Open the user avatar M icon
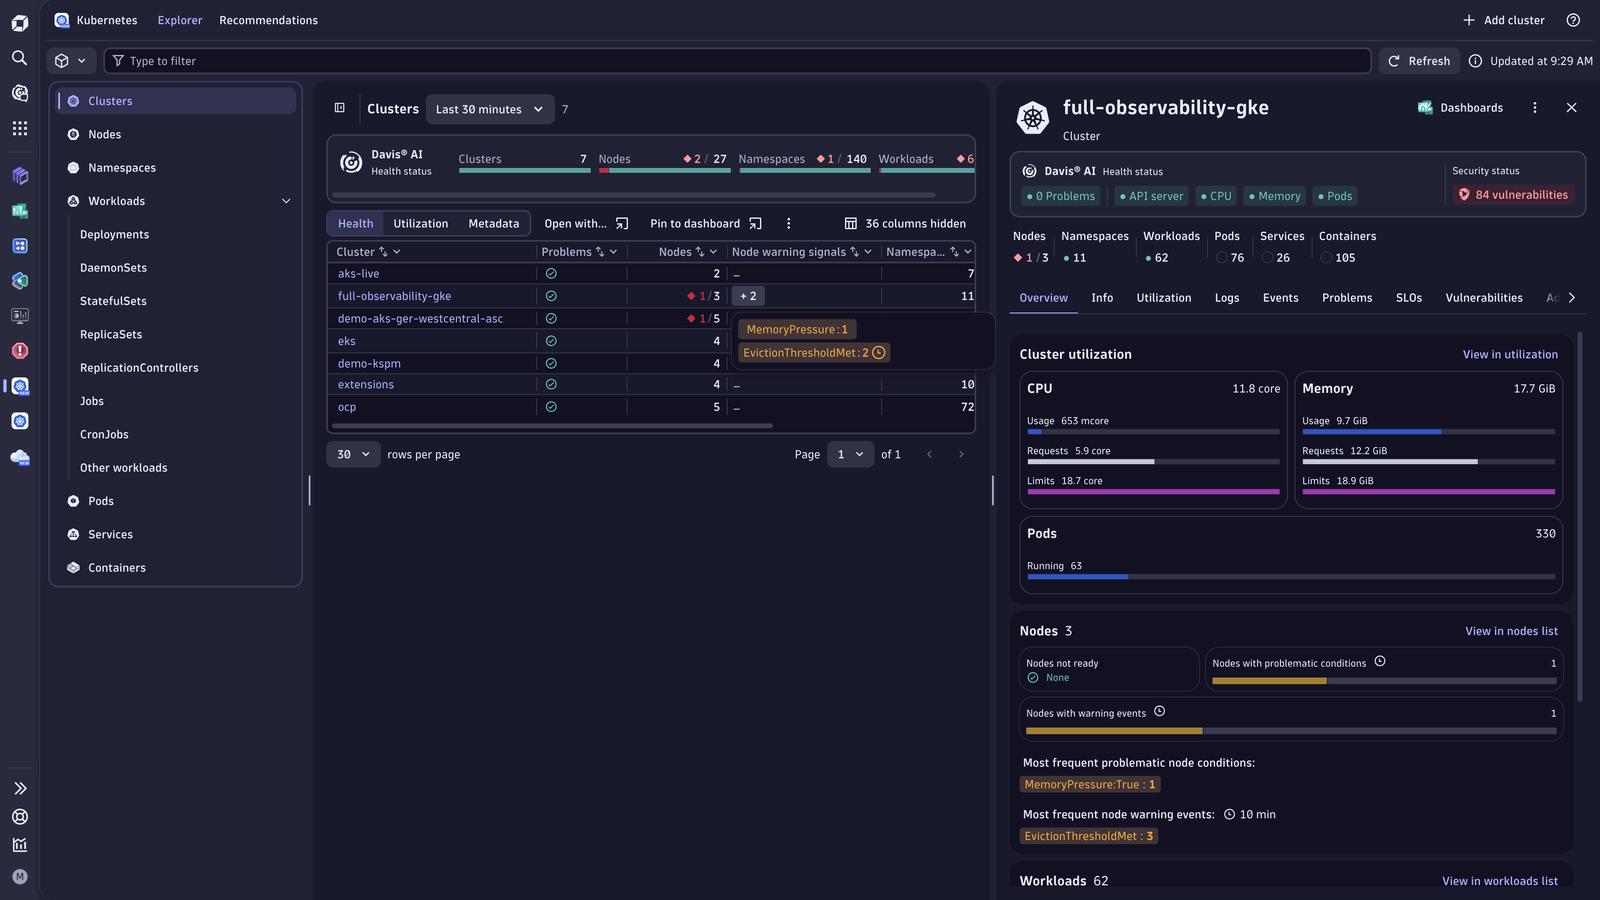The height and width of the screenshot is (900, 1600). [19, 876]
